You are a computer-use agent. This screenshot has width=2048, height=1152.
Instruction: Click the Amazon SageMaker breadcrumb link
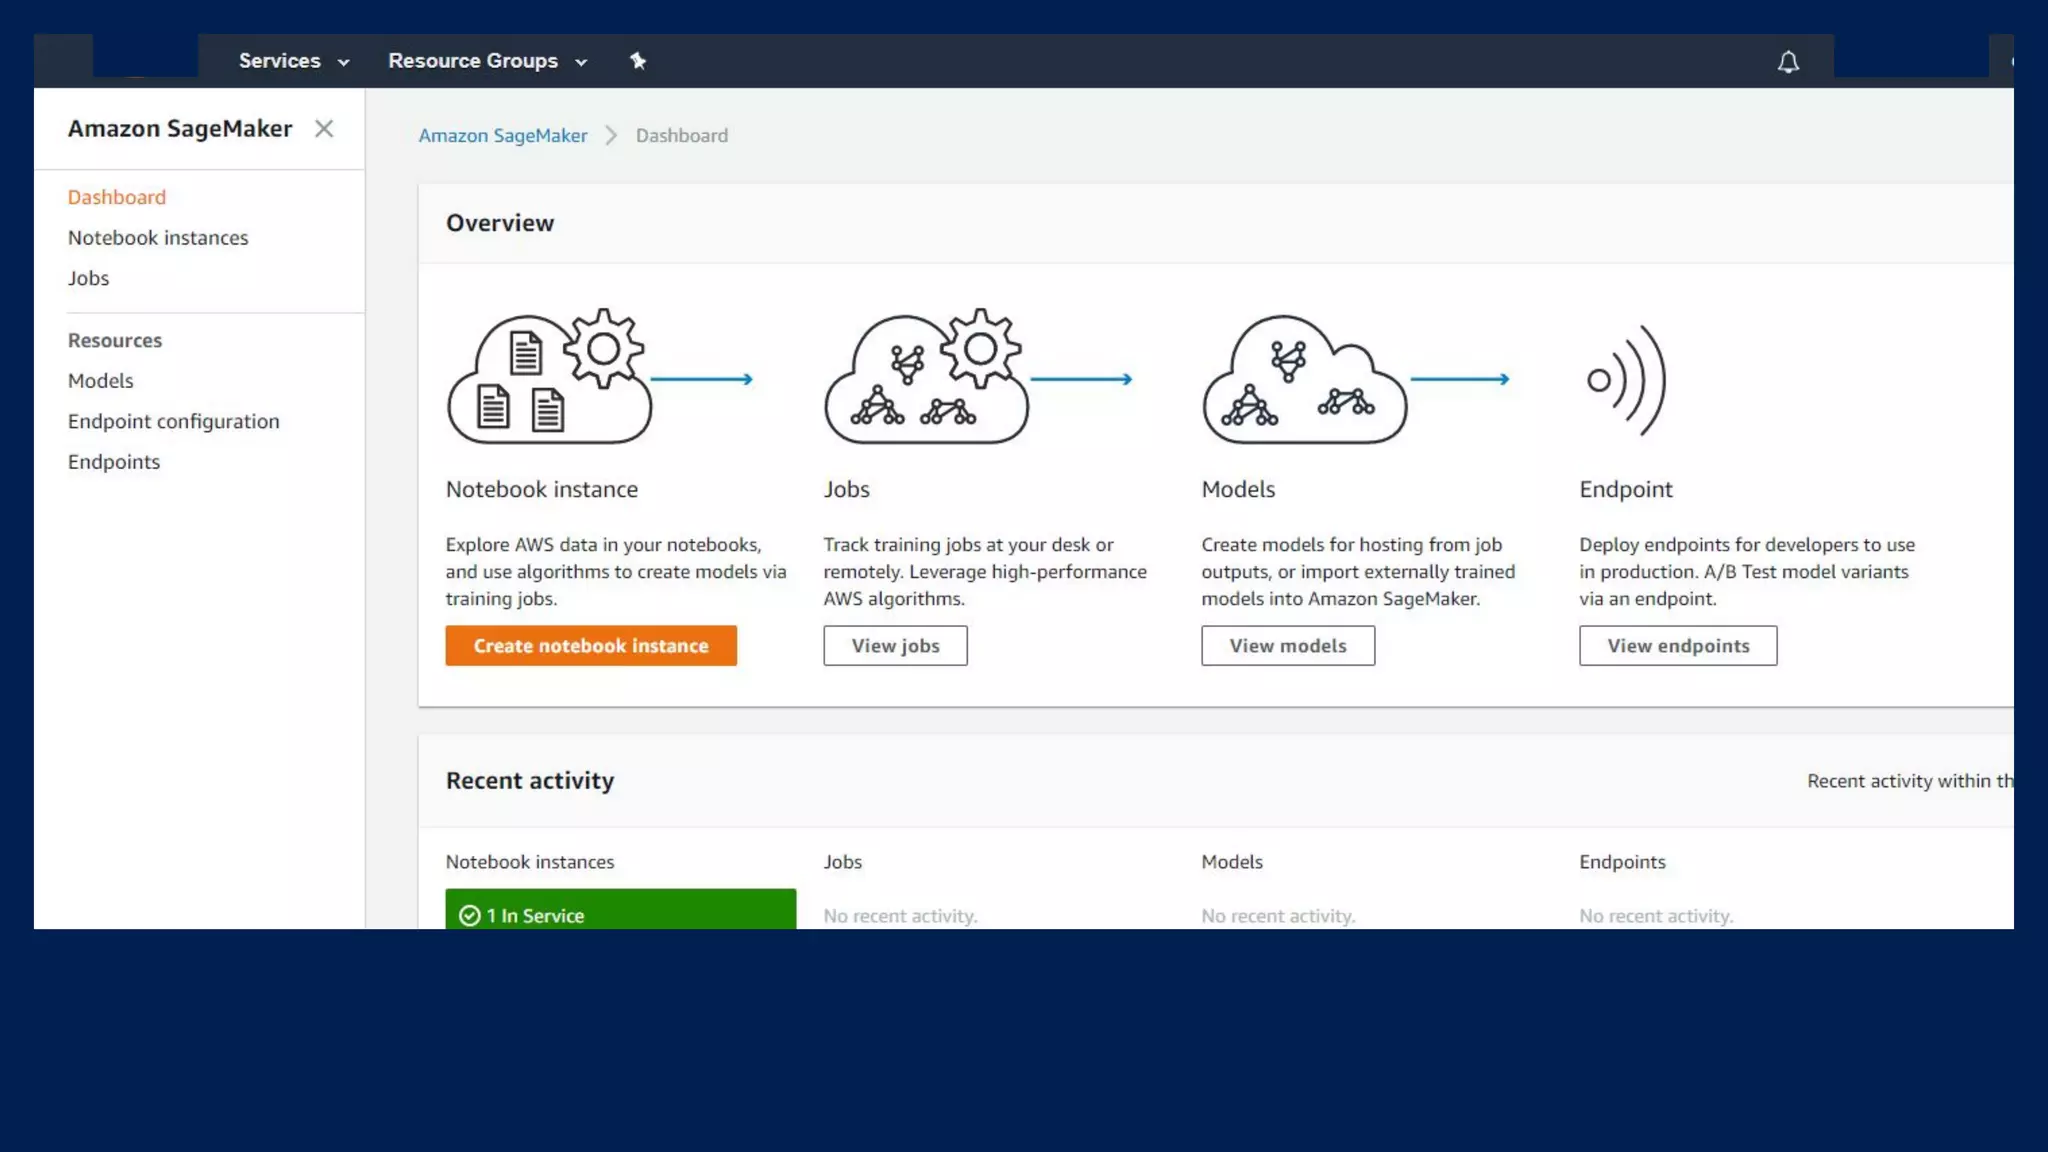pos(503,136)
